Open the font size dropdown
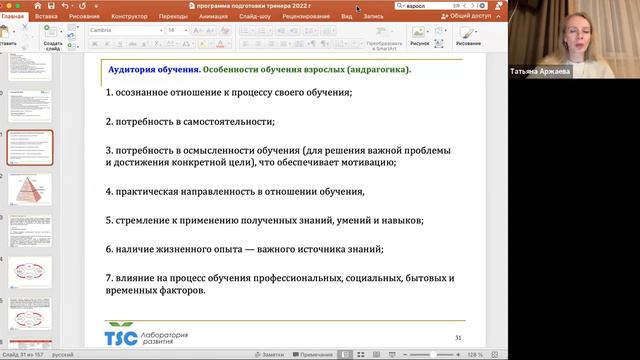The width and height of the screenshot is (640, 360). point(186,30)
